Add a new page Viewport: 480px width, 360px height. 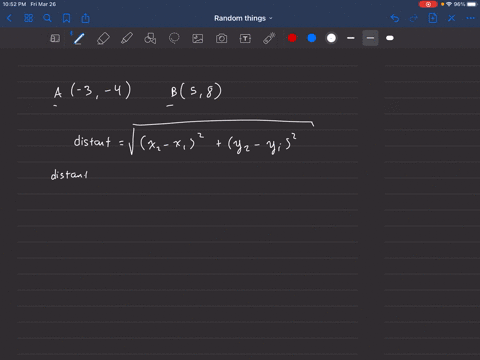[433, 18]
